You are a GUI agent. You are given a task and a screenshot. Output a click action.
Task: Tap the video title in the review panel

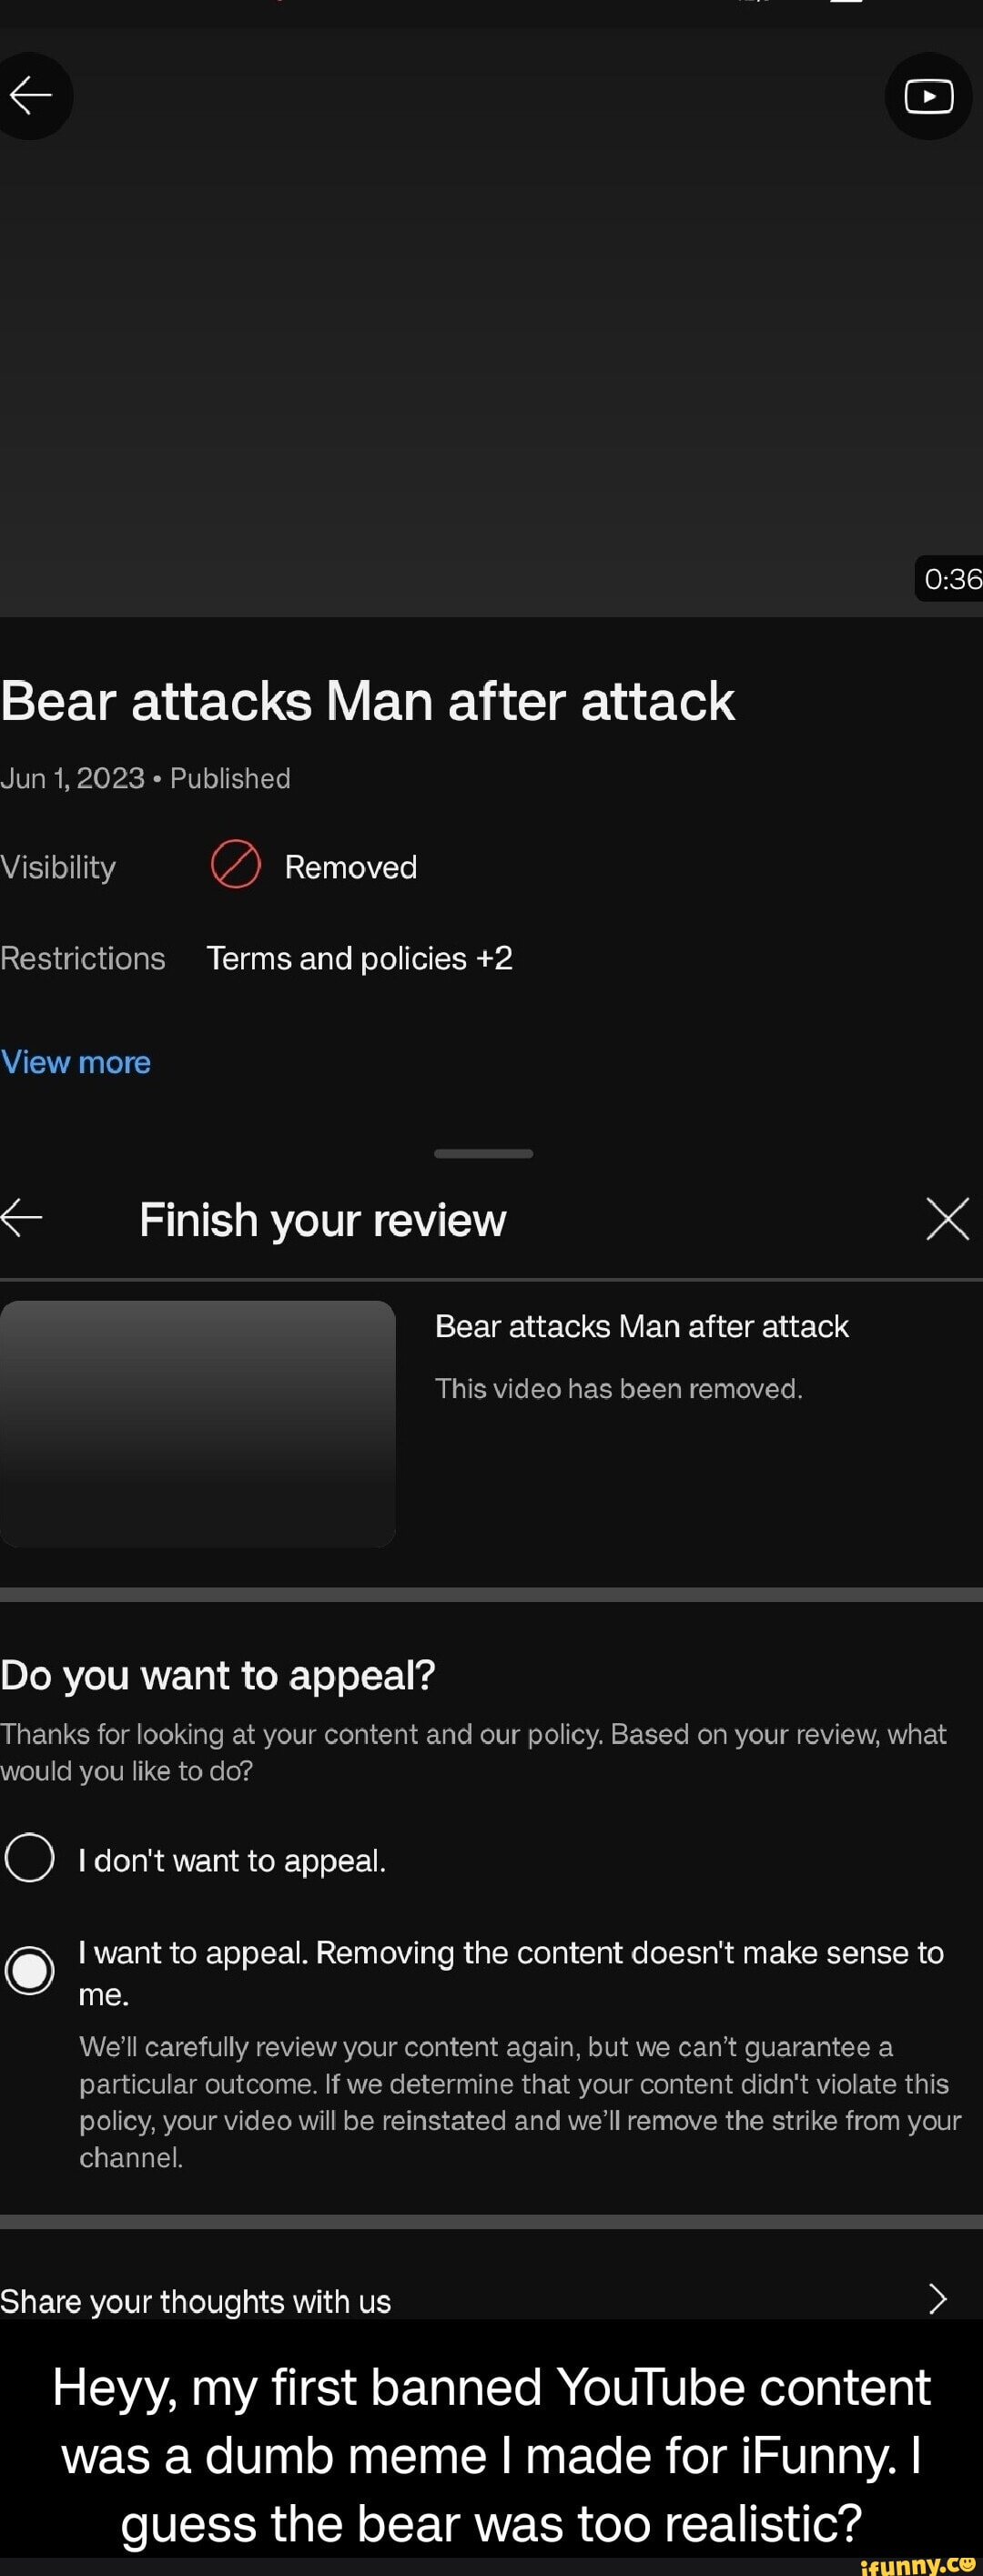click(x=642, y=1326)
